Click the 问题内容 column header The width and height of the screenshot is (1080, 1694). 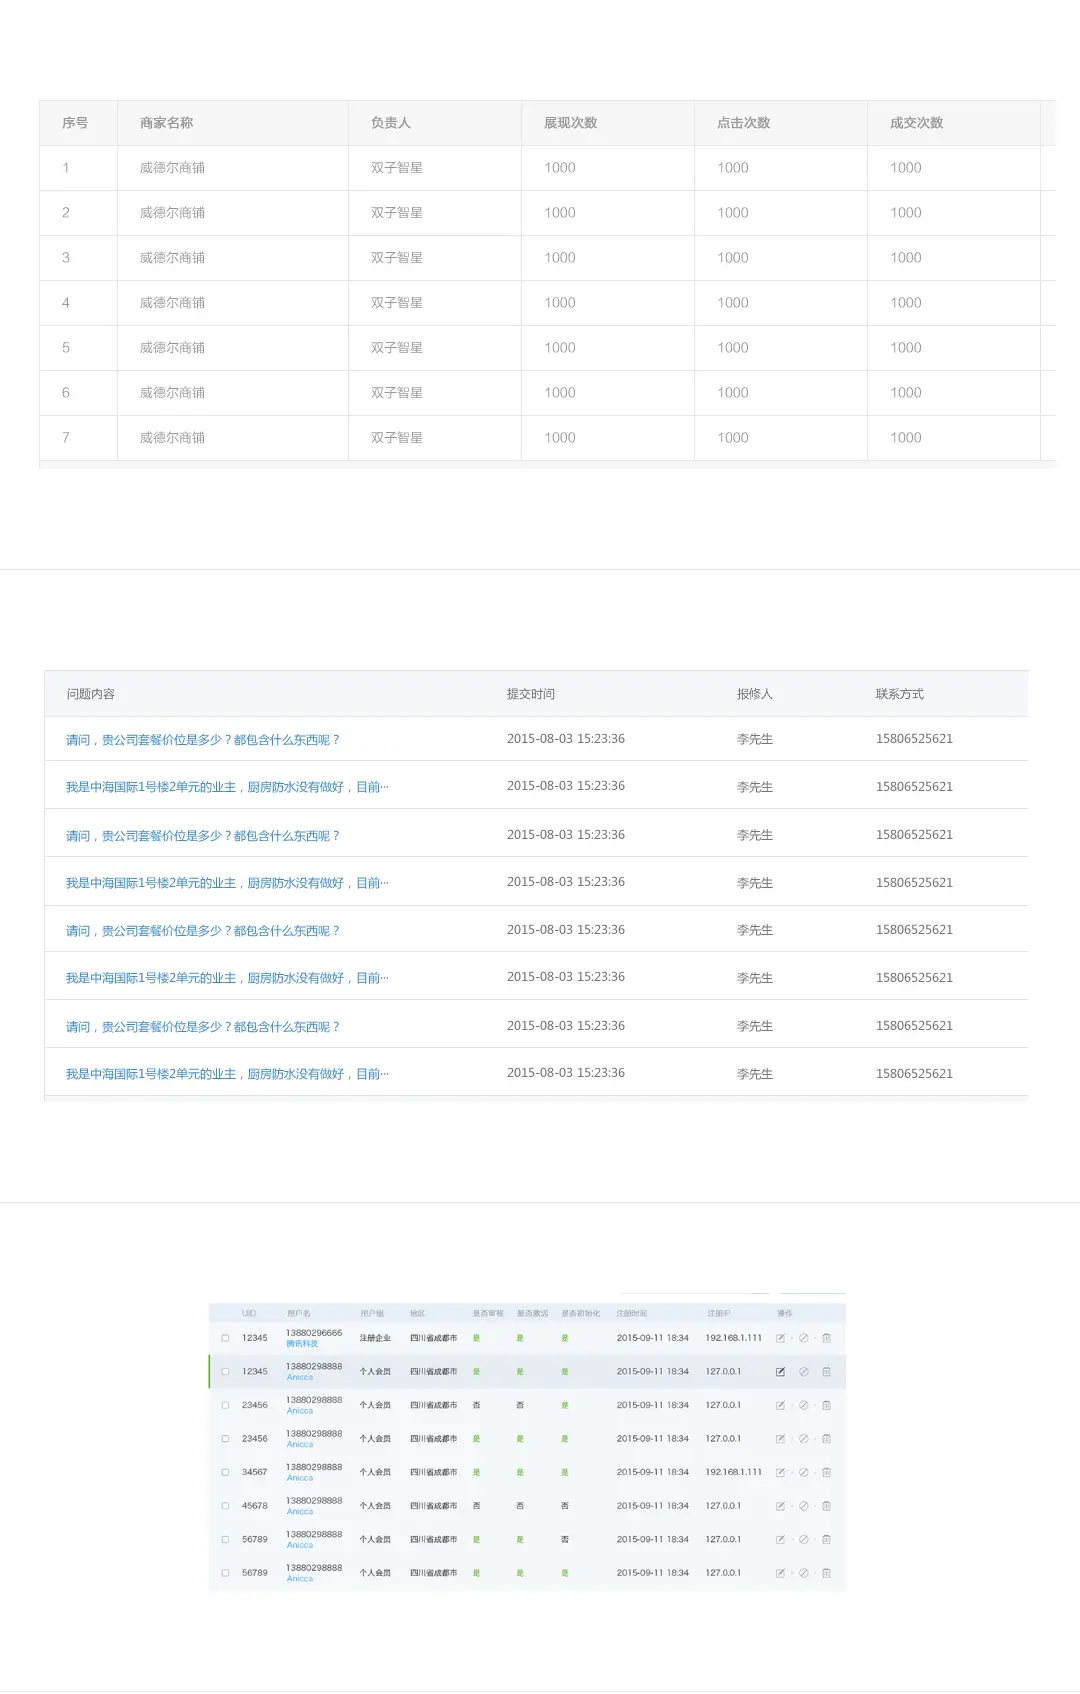91,694
